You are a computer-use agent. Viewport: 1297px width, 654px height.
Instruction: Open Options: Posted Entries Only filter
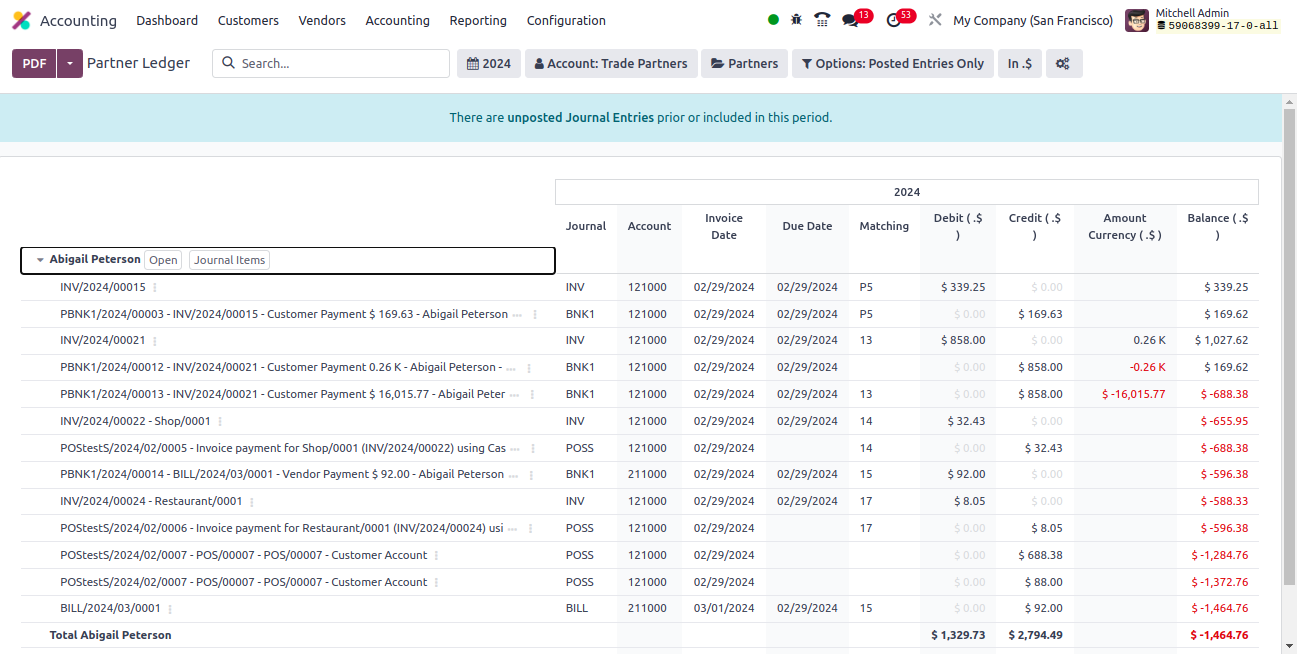click(893, 63)
